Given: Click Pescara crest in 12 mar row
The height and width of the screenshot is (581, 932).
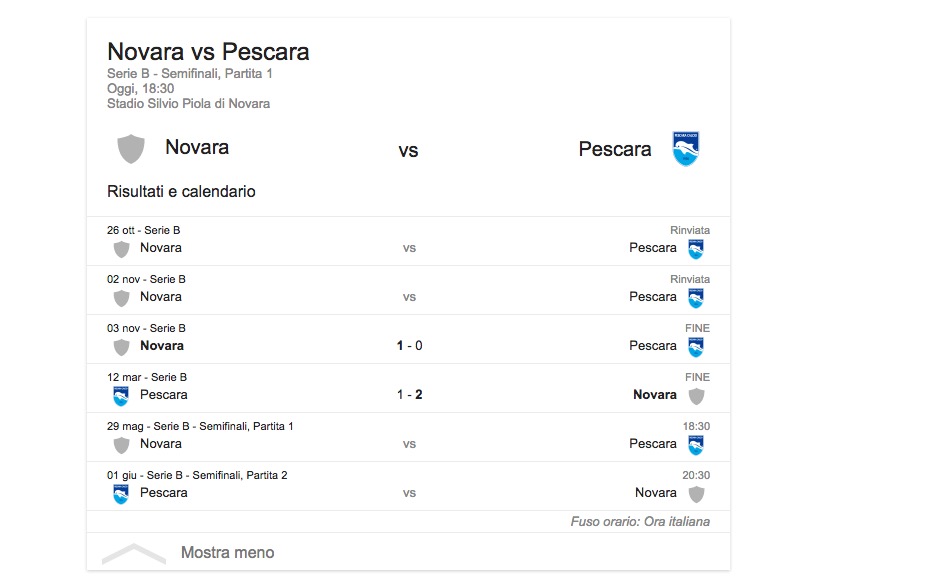Looking at the screenshot, I should (x=121, y=395).
